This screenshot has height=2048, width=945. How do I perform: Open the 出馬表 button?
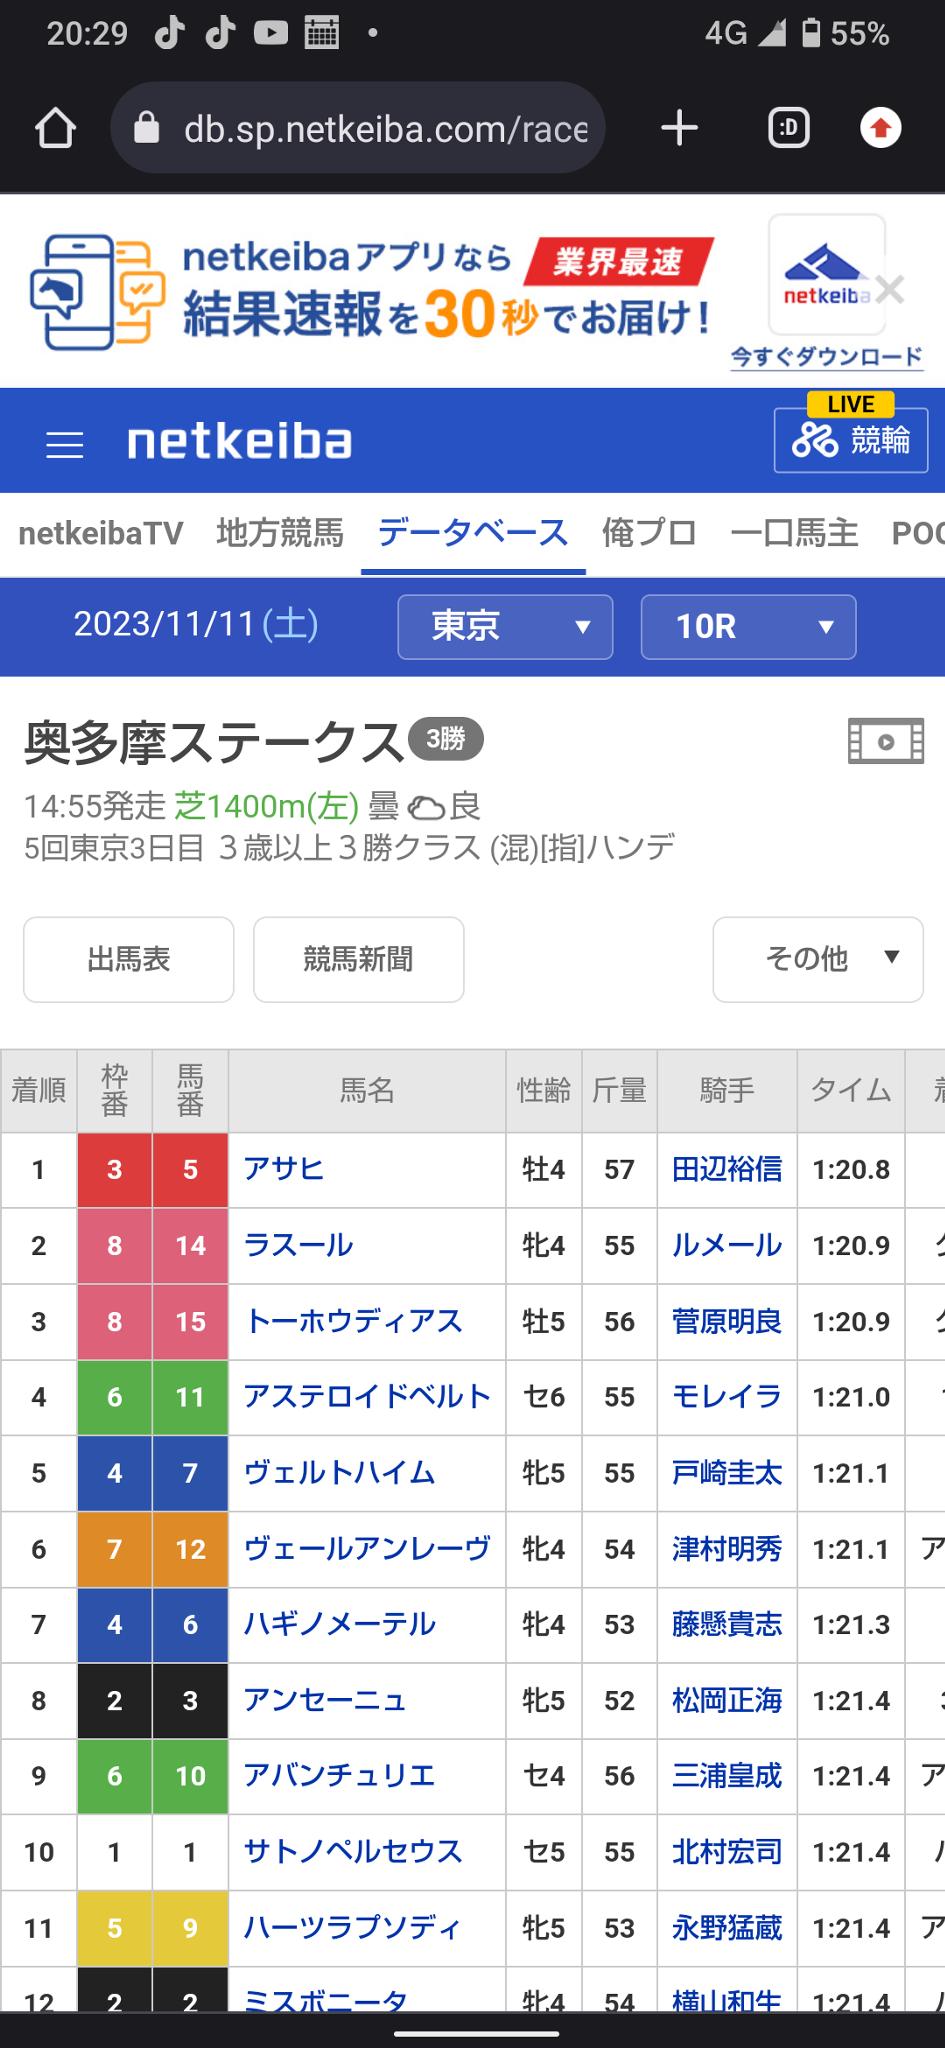(x=129, y=959)
